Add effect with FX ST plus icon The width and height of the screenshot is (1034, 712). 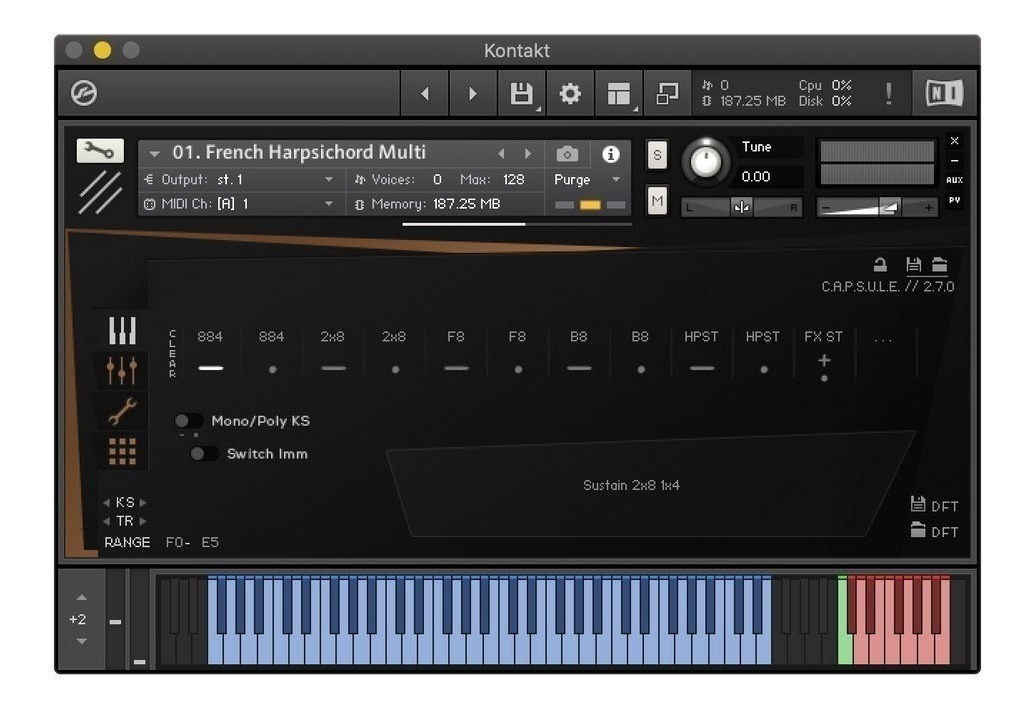824,360
